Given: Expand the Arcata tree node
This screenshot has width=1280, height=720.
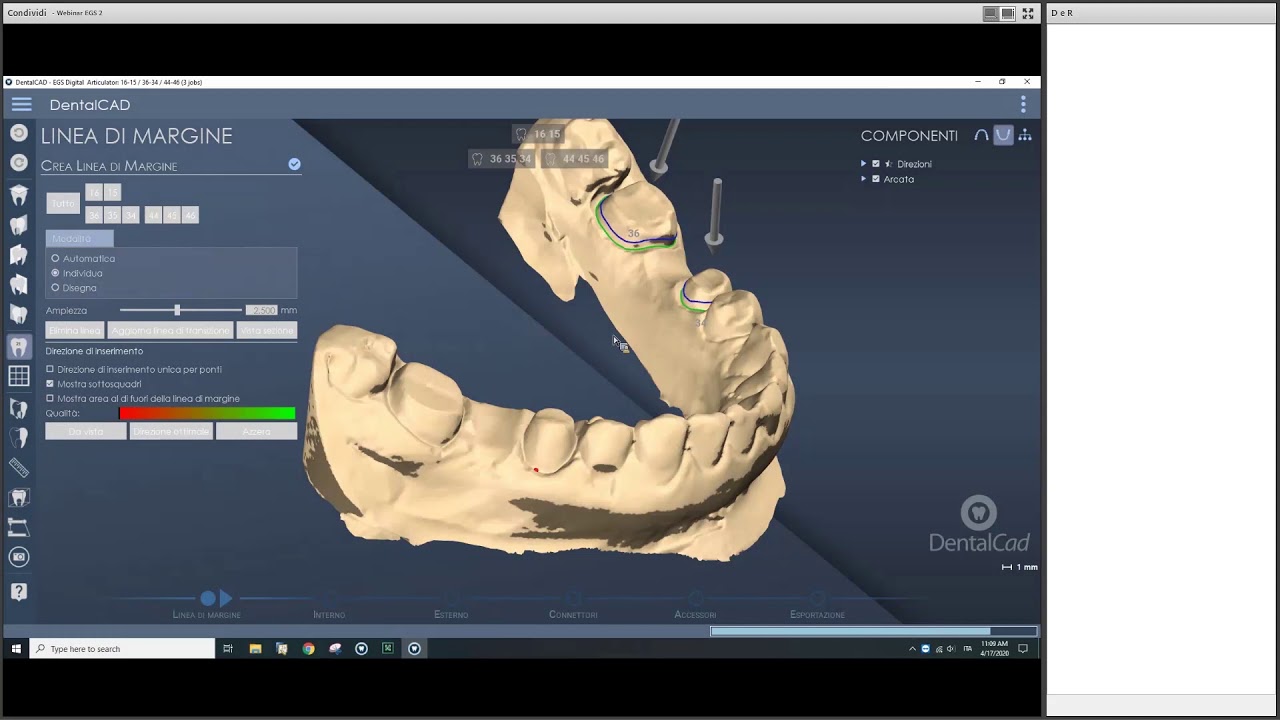Looking at the screenshot, I should (x=864, y=179).
